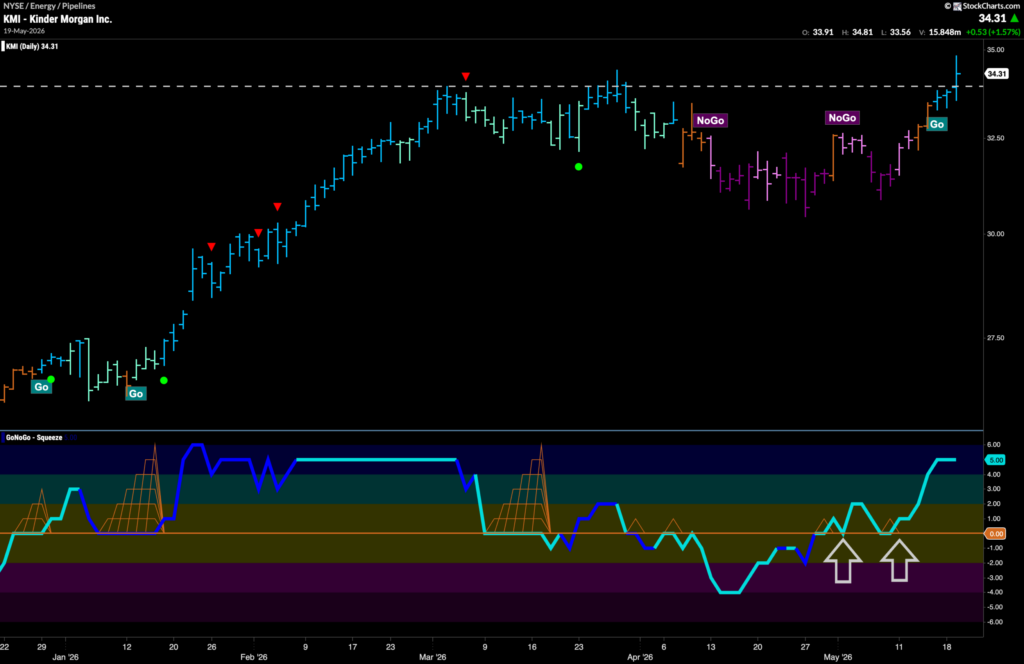Click the Feb '26 date axis label

253,657
